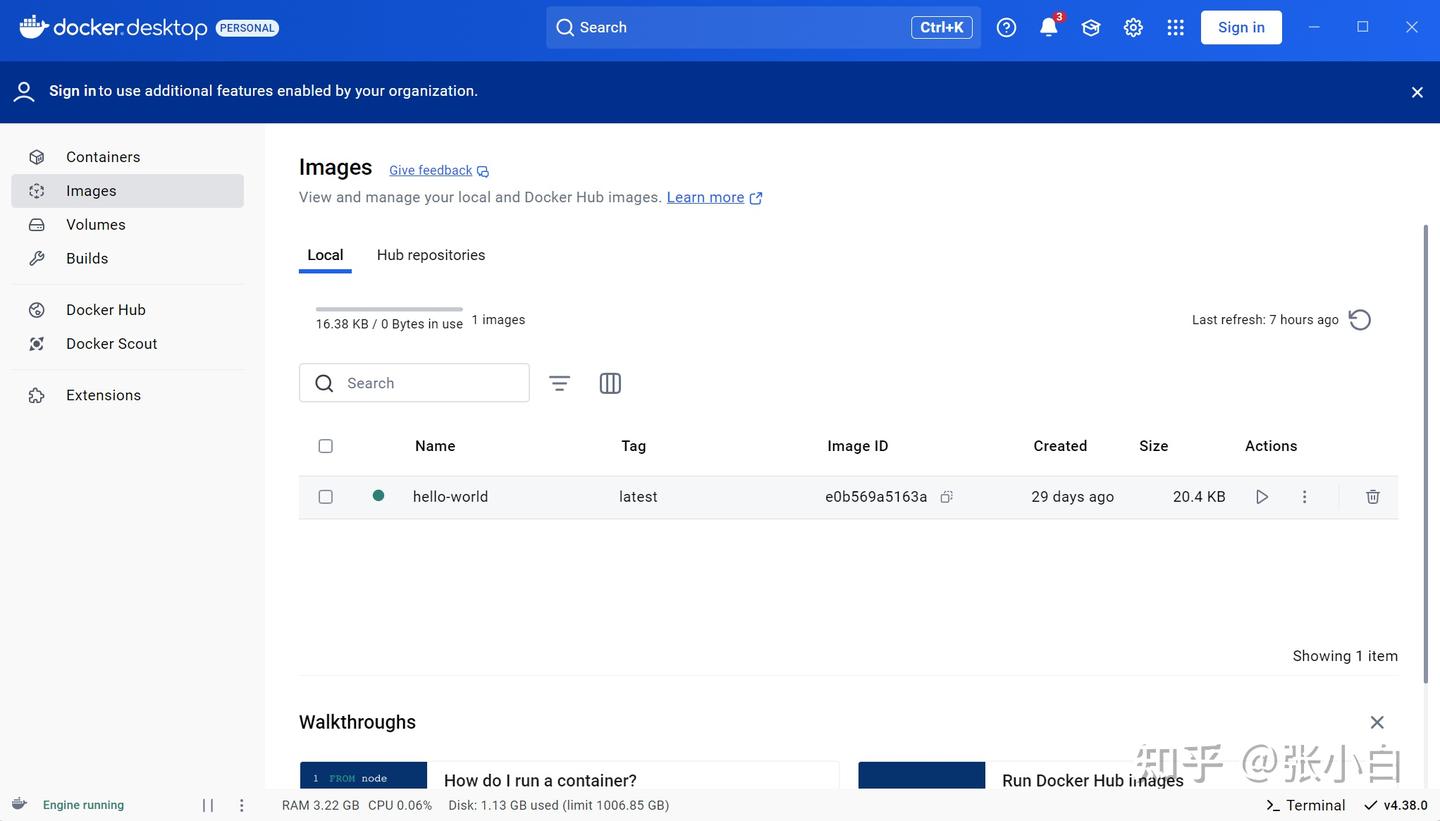Screen dimensions: 1440x821
Task: Click the hello-world image name
Action: pos(451,497)
